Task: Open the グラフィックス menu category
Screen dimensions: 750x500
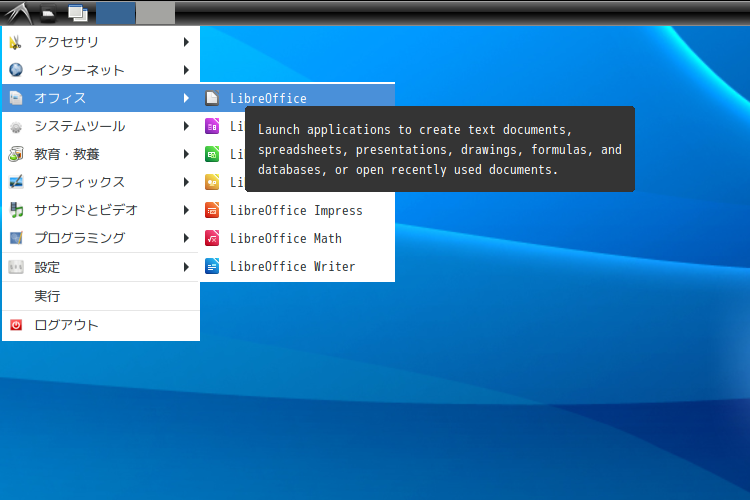Action: pos(101,182)
